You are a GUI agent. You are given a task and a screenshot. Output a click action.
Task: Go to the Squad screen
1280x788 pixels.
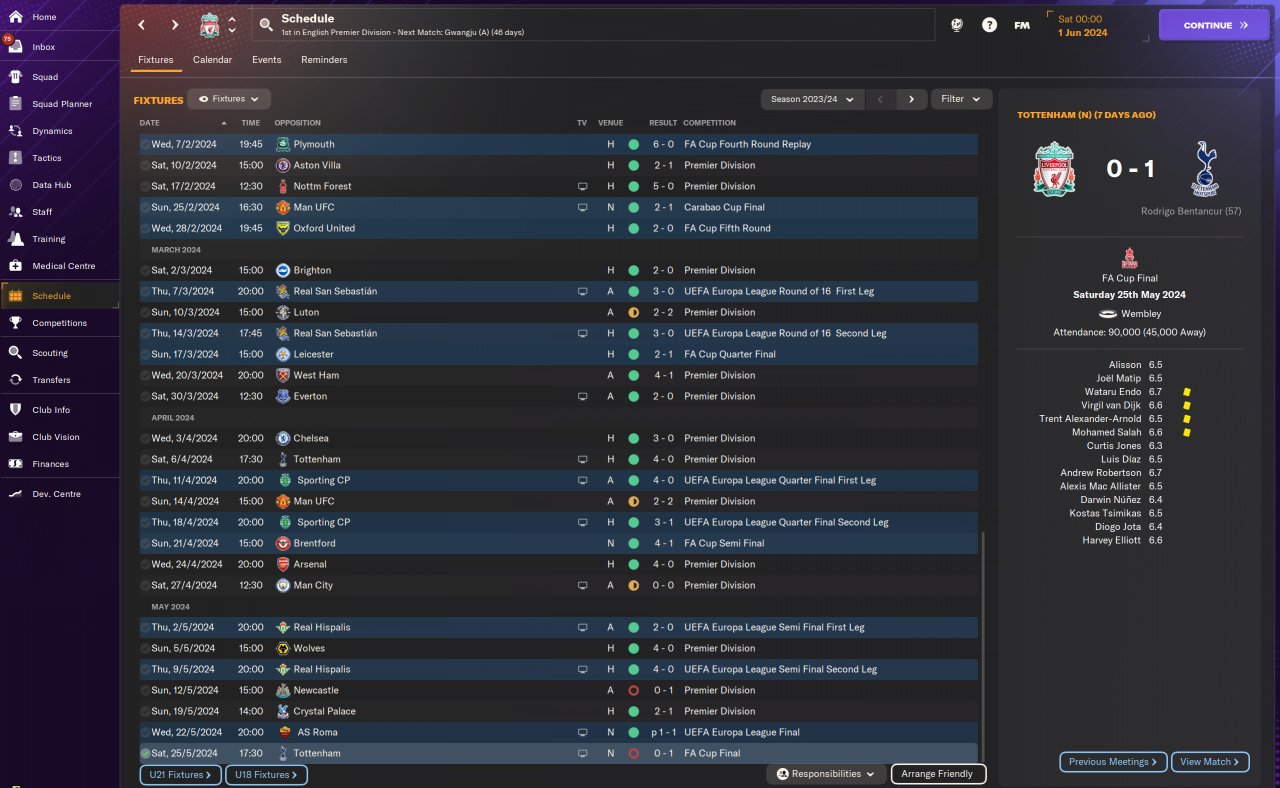(45, 77)
